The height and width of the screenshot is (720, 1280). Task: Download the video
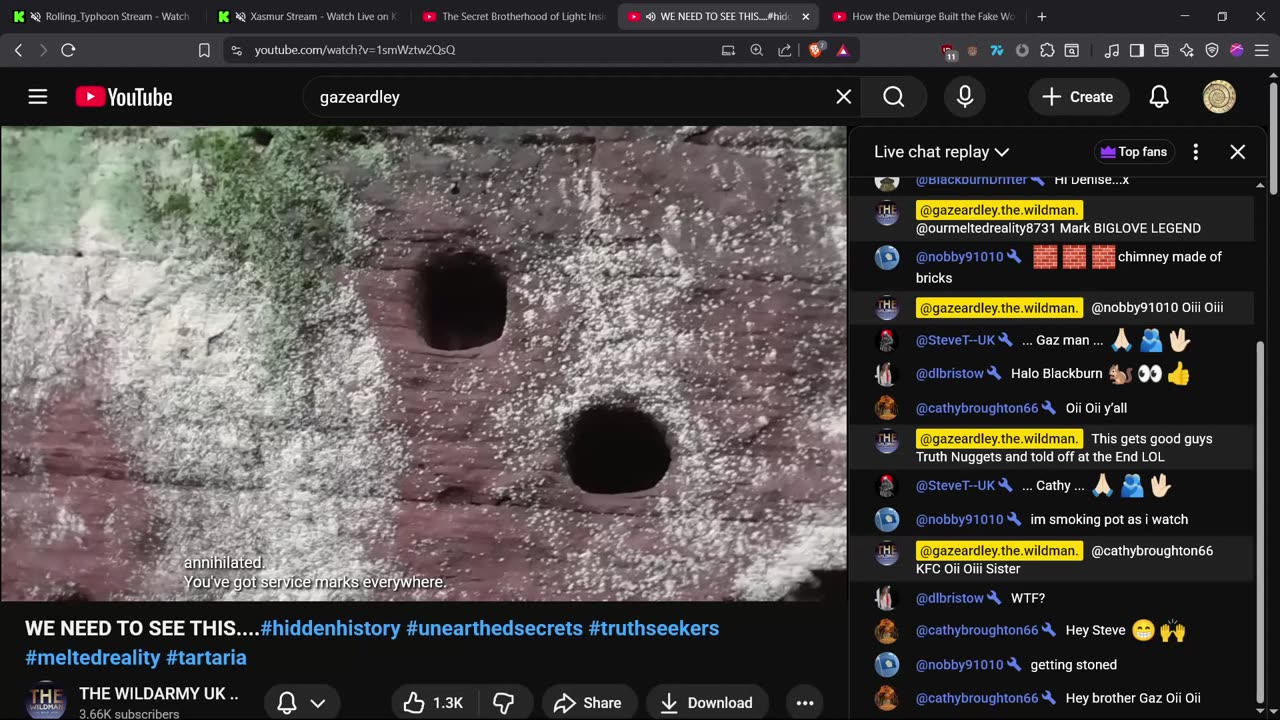click(707, 703)
